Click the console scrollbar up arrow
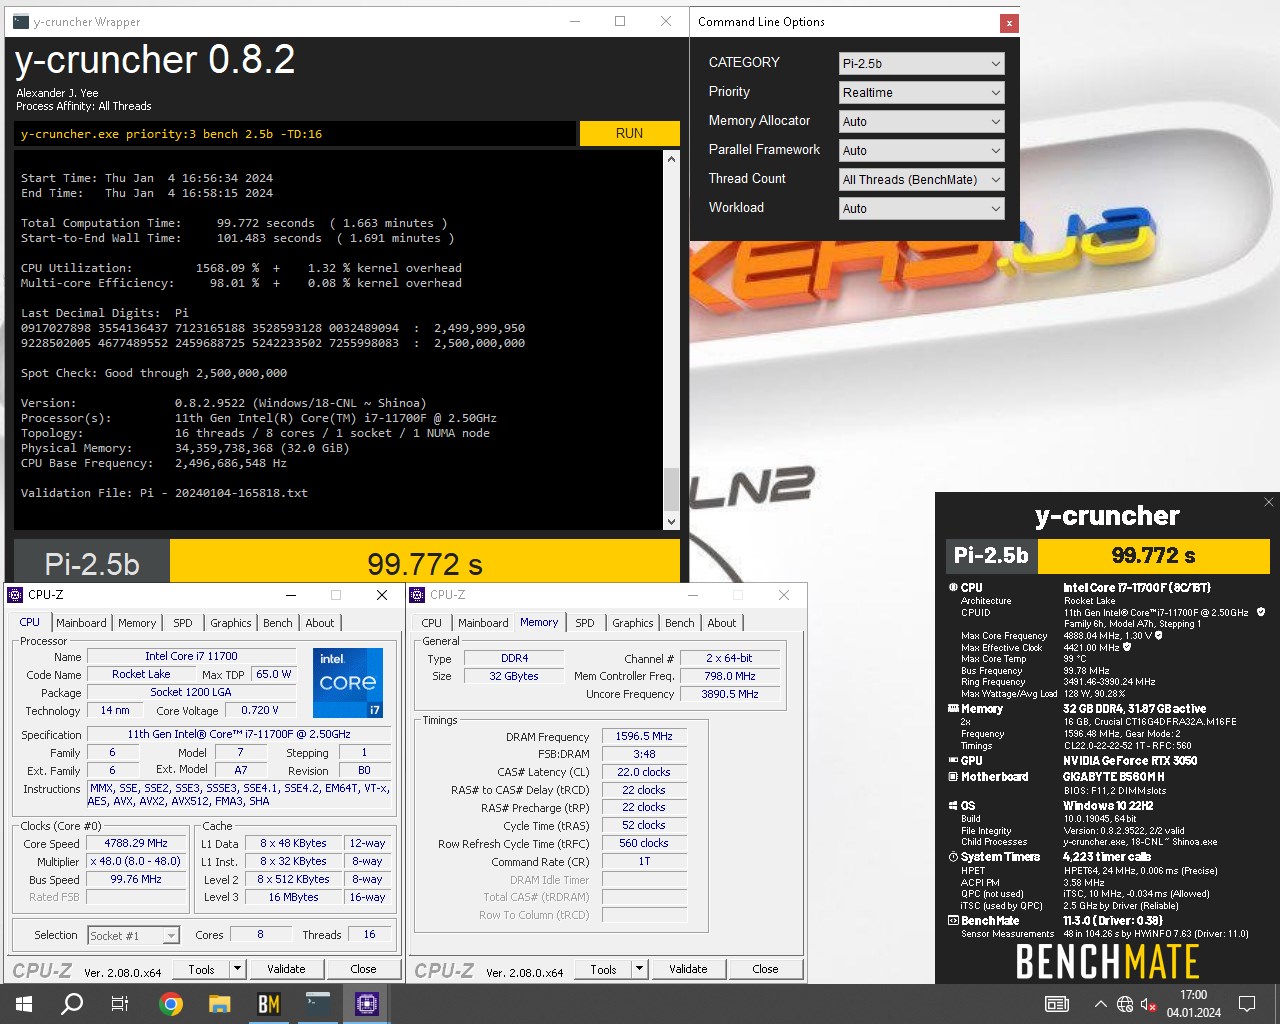The height and width of the screenshot is (1024, 1280). pos(671,158)
